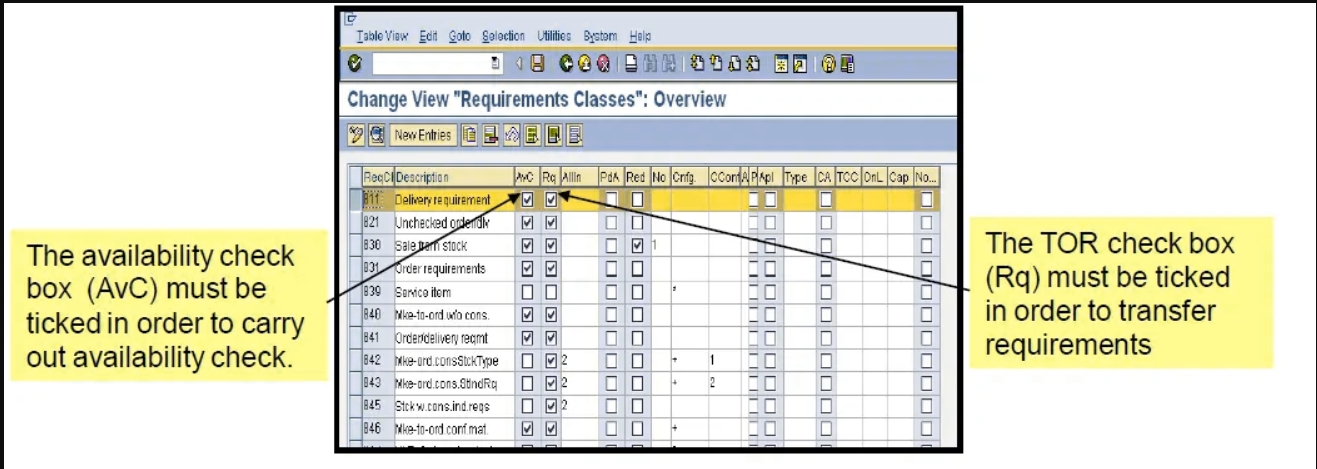Image resolution: width=1317 pixels, height=469 pixels.
Task: Open the Goto menu
Action: (x=460, y=37)
